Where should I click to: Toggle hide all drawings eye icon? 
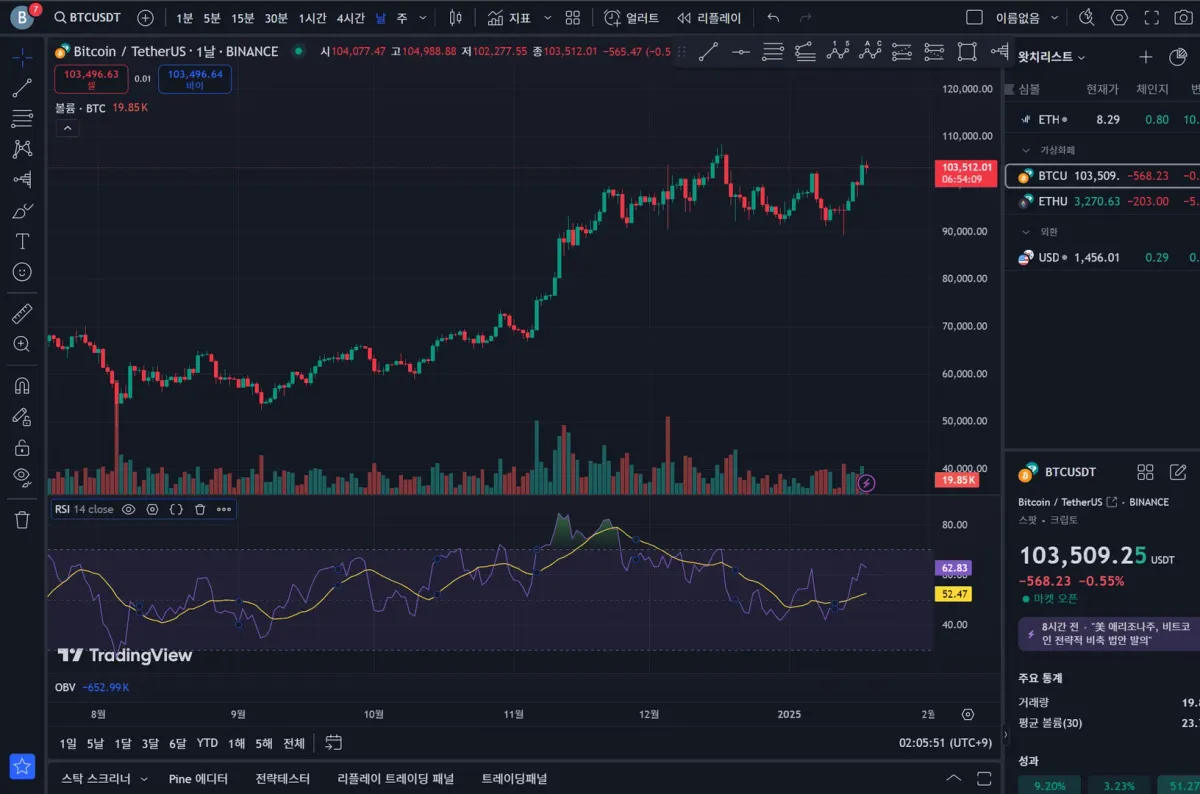[21, 477]
